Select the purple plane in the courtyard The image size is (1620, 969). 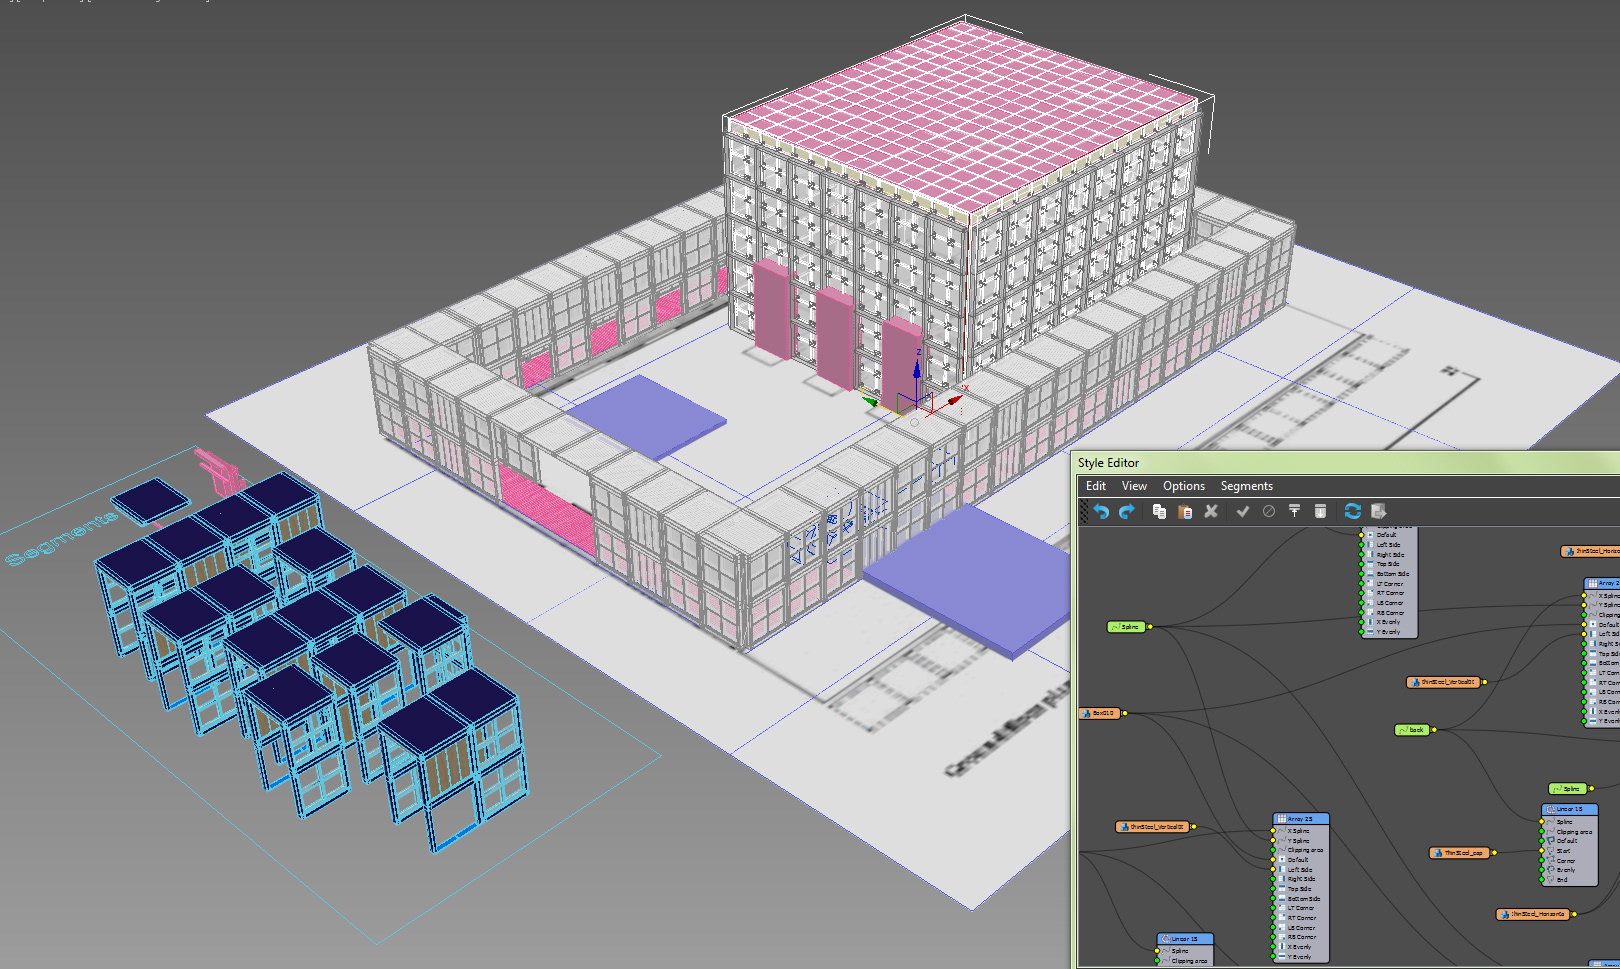(x=645, y=415)
